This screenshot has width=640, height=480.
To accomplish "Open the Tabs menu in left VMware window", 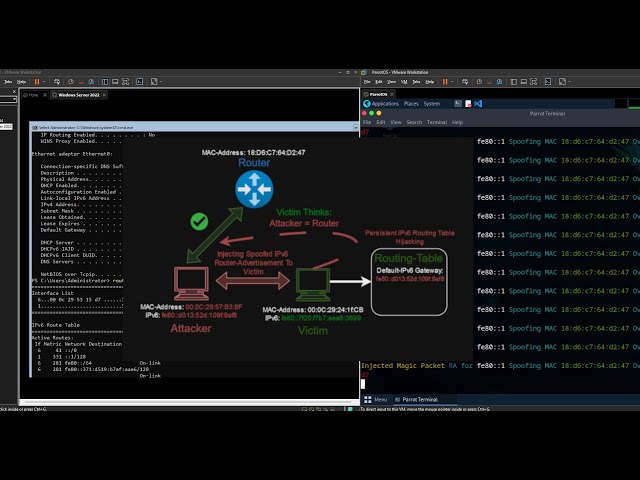I will pyautogui.click(x=8, y=82).
